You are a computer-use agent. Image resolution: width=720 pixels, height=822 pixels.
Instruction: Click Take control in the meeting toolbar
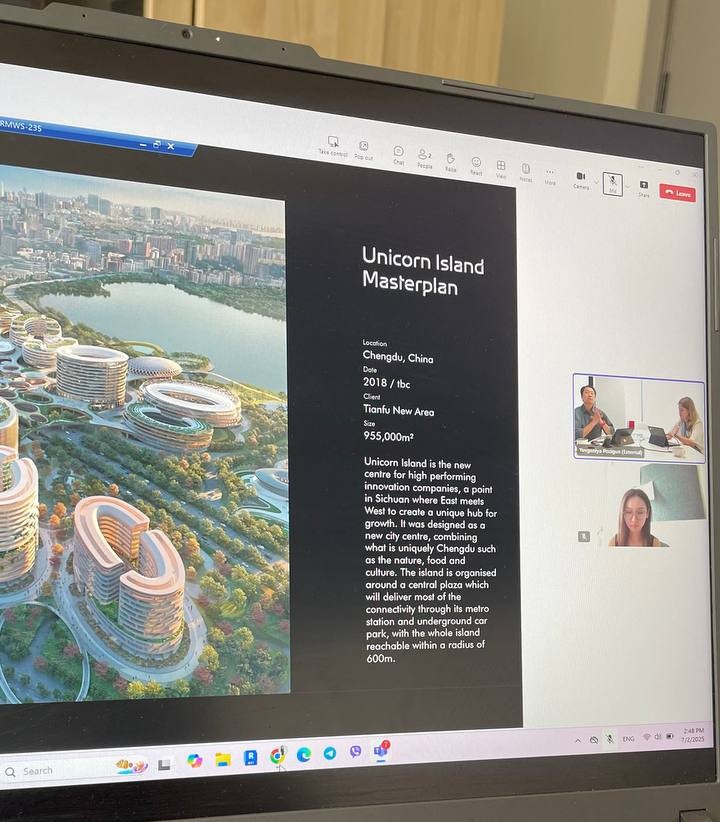pyautogui.click(x=333, y=145)
